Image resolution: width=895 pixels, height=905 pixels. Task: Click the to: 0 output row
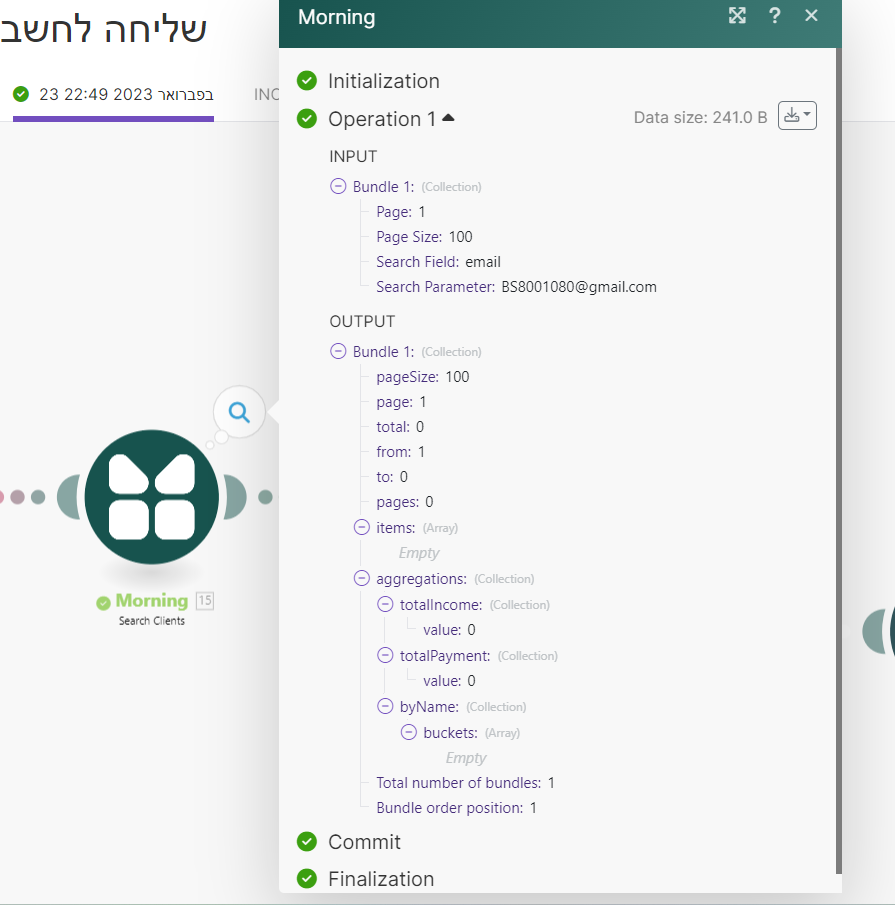[392, 477]
